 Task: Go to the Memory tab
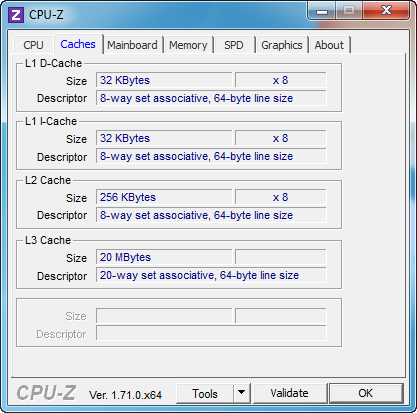pyautogui.click(x=188, y=45)
